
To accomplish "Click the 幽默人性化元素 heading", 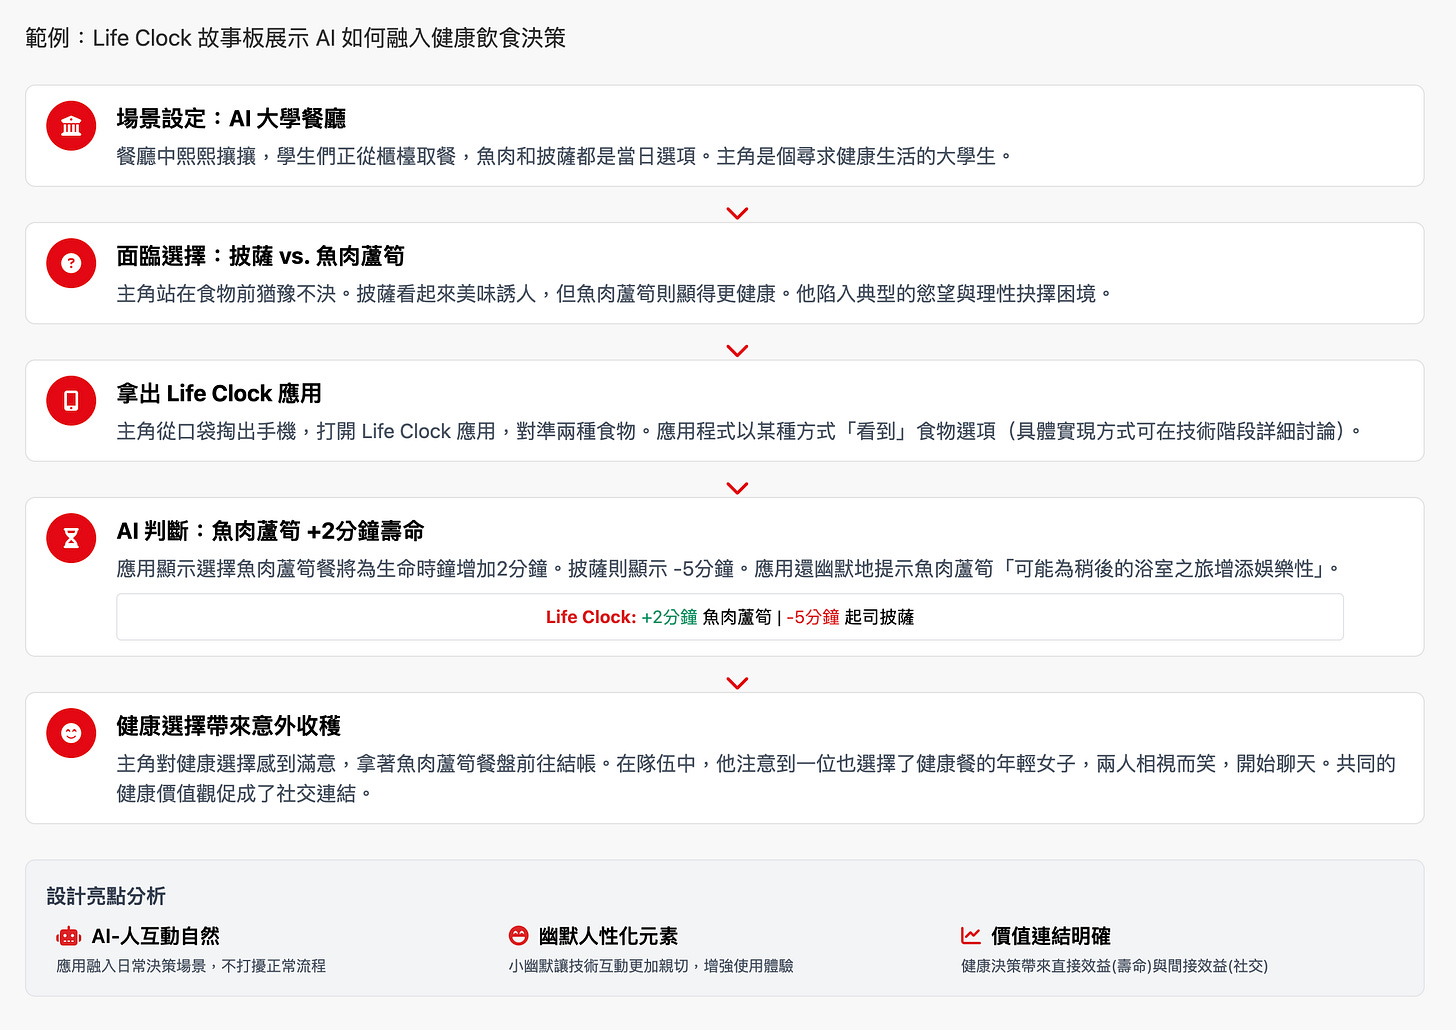I will pyautogui.click(x=608, y=936).
